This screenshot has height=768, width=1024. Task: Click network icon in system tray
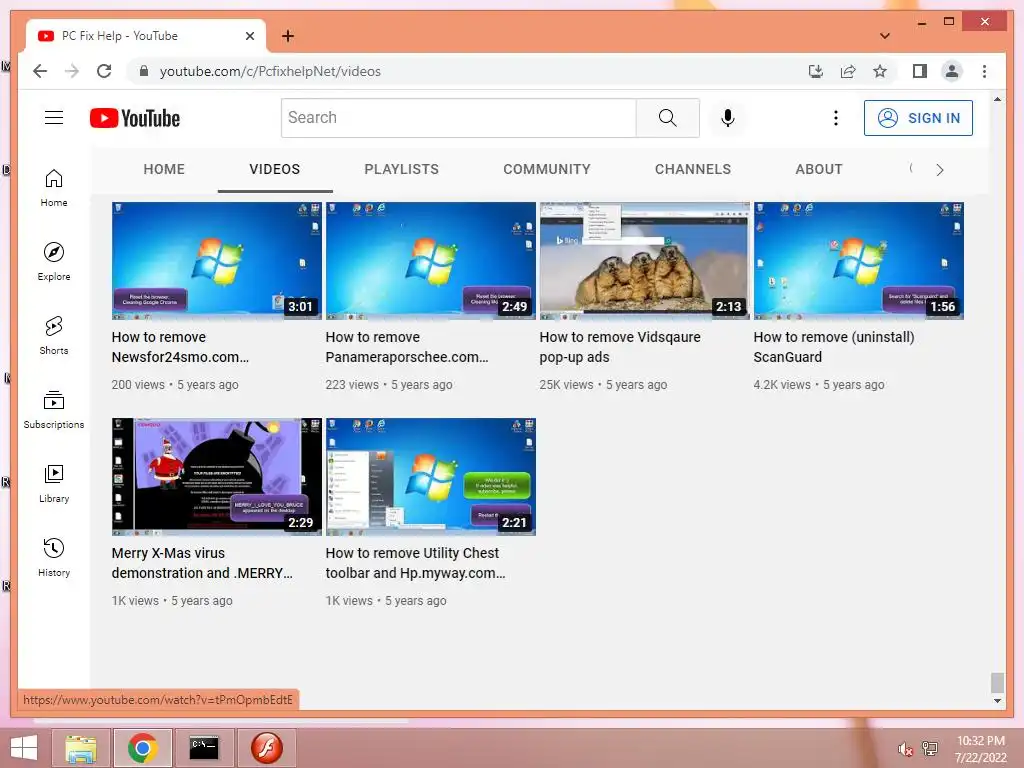(x=930, y=748)
